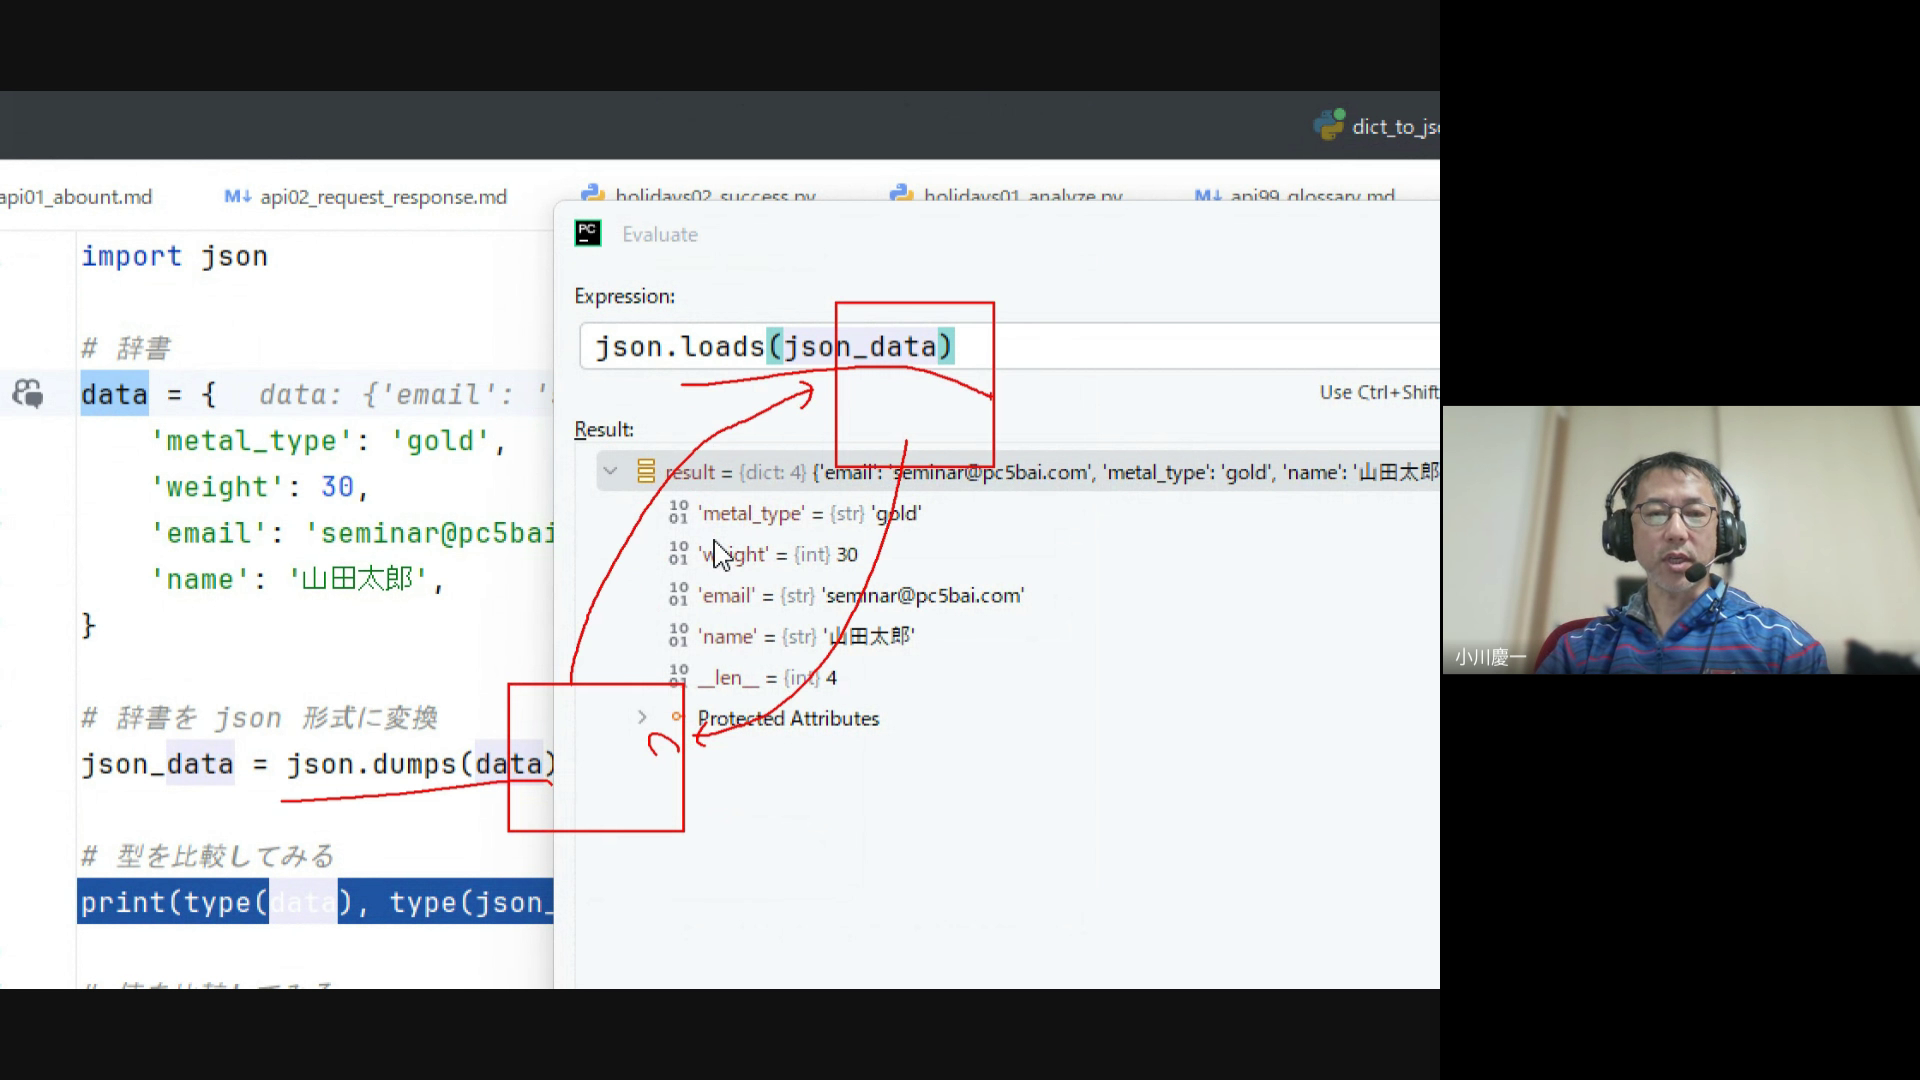Click the dict type icon next to result
This screenshot has height=1080, width=1920.
[646, 472]
